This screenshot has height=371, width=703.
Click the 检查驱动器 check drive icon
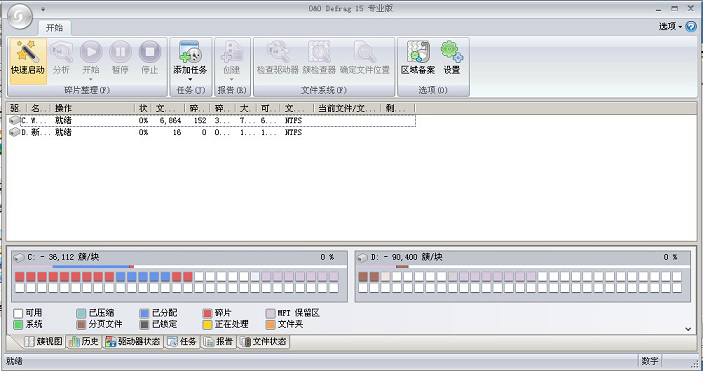pos(278,52)
